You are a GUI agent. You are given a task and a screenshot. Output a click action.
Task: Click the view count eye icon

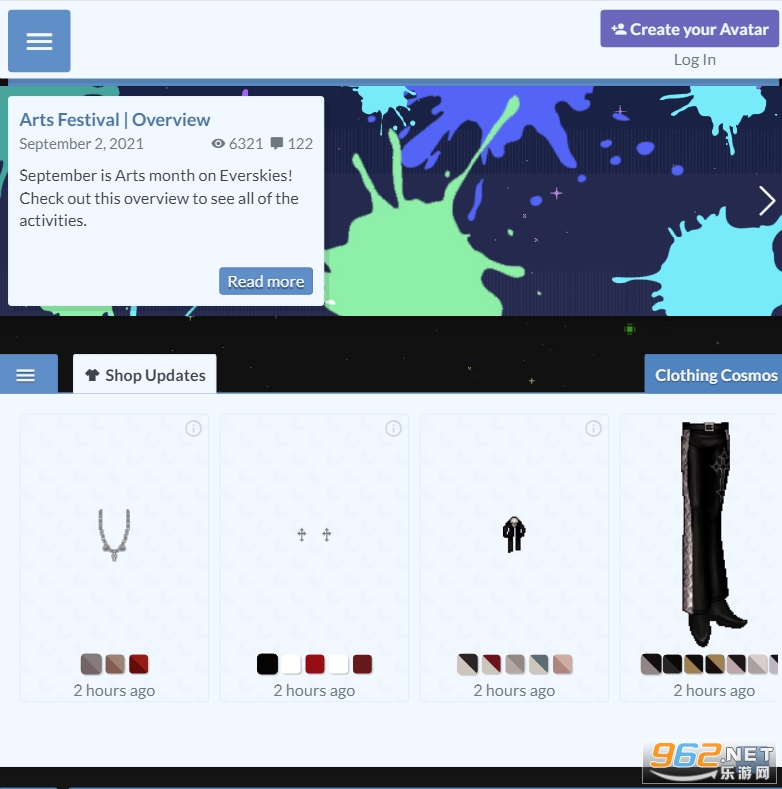click(x=218, y=143)
